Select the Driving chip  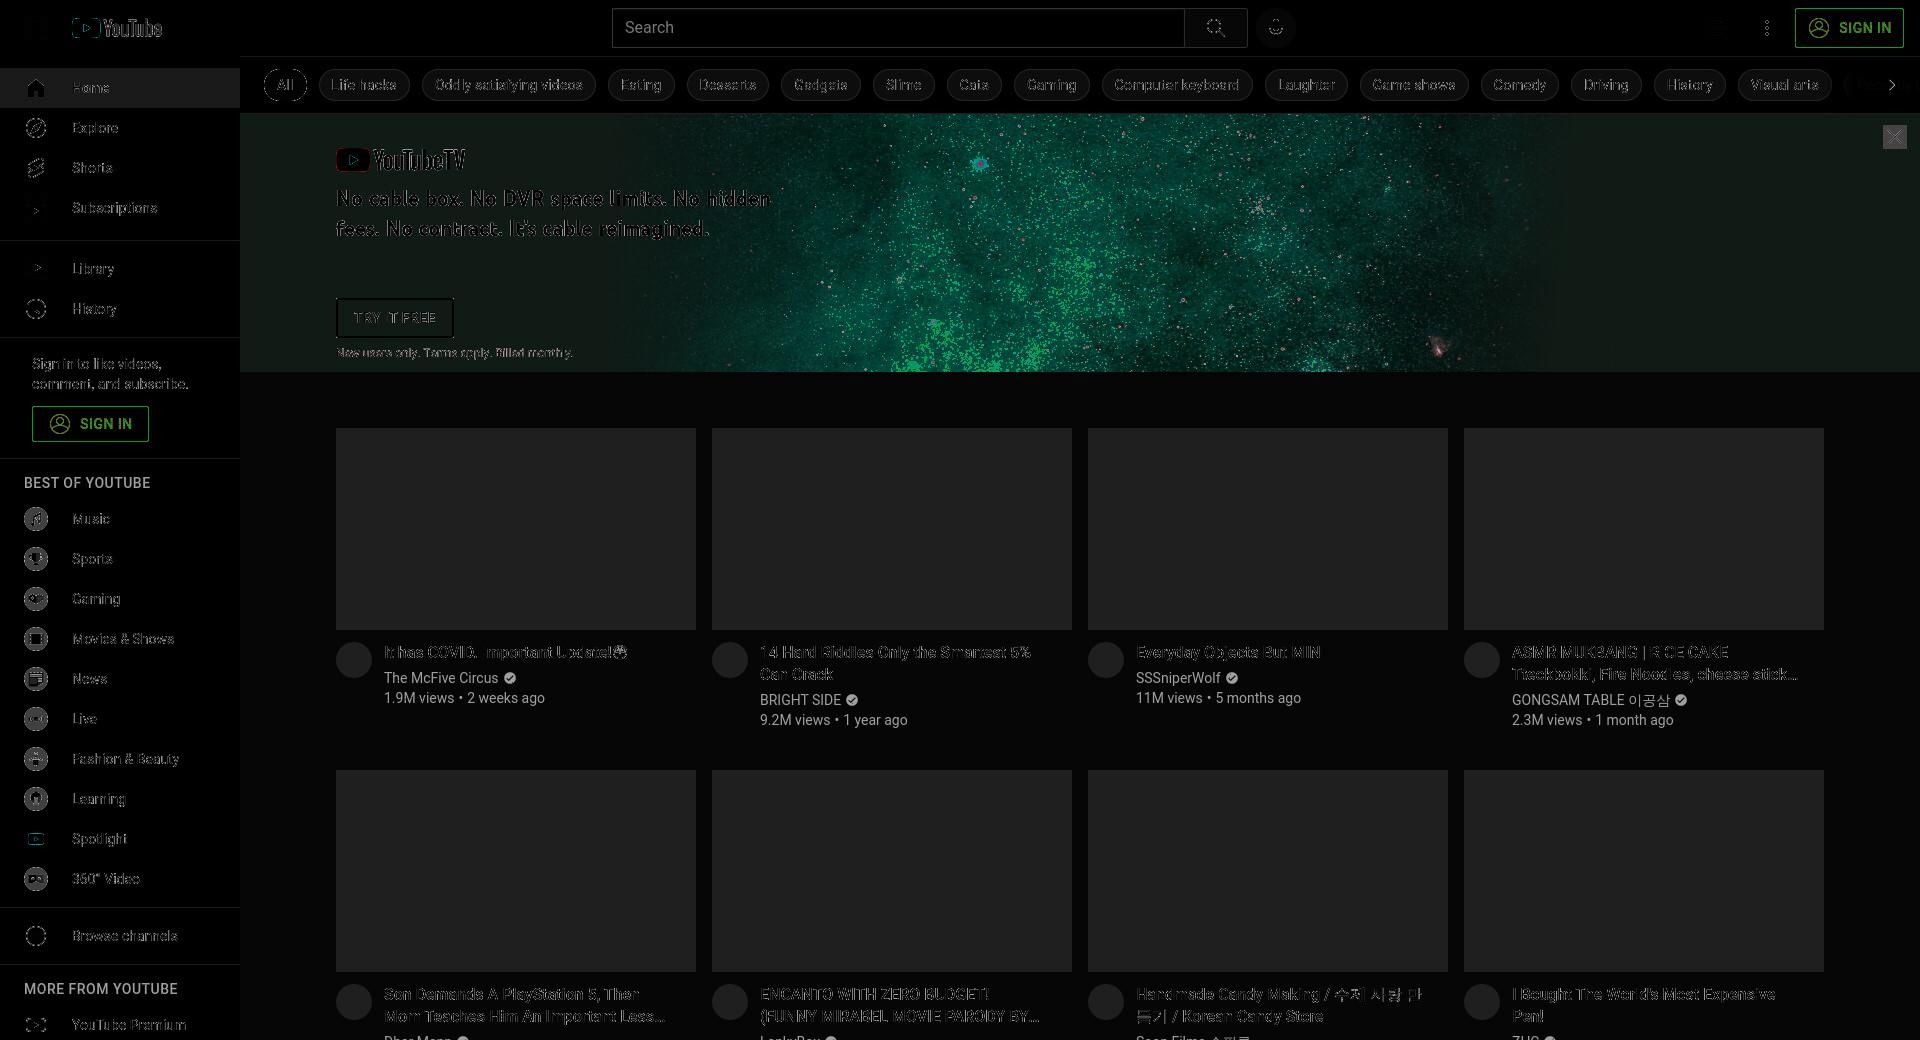point(1605,85)
